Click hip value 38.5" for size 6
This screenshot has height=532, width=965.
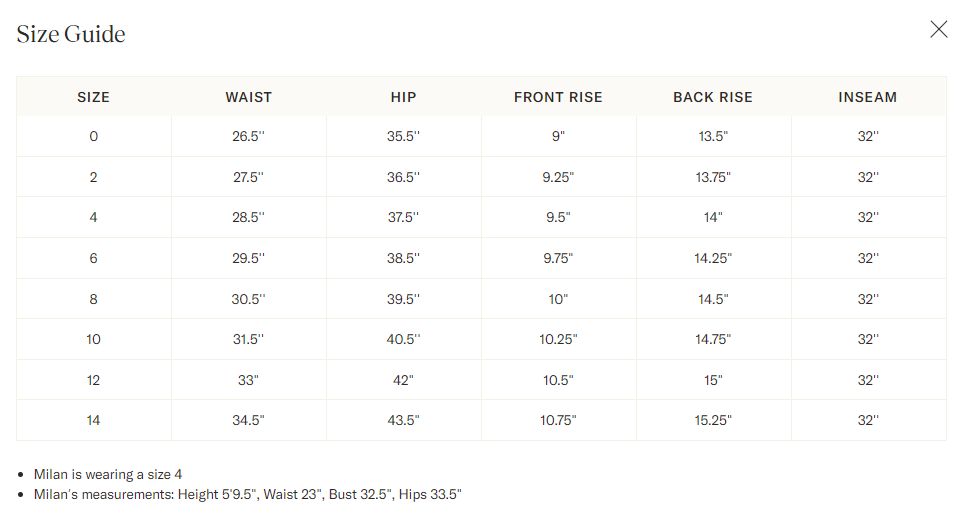[404, 259]
